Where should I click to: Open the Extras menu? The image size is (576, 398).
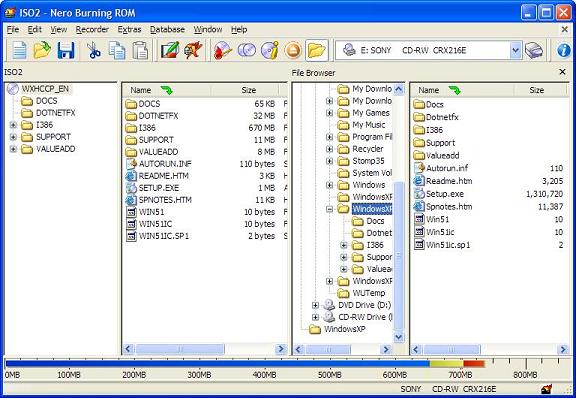(129, 29)
